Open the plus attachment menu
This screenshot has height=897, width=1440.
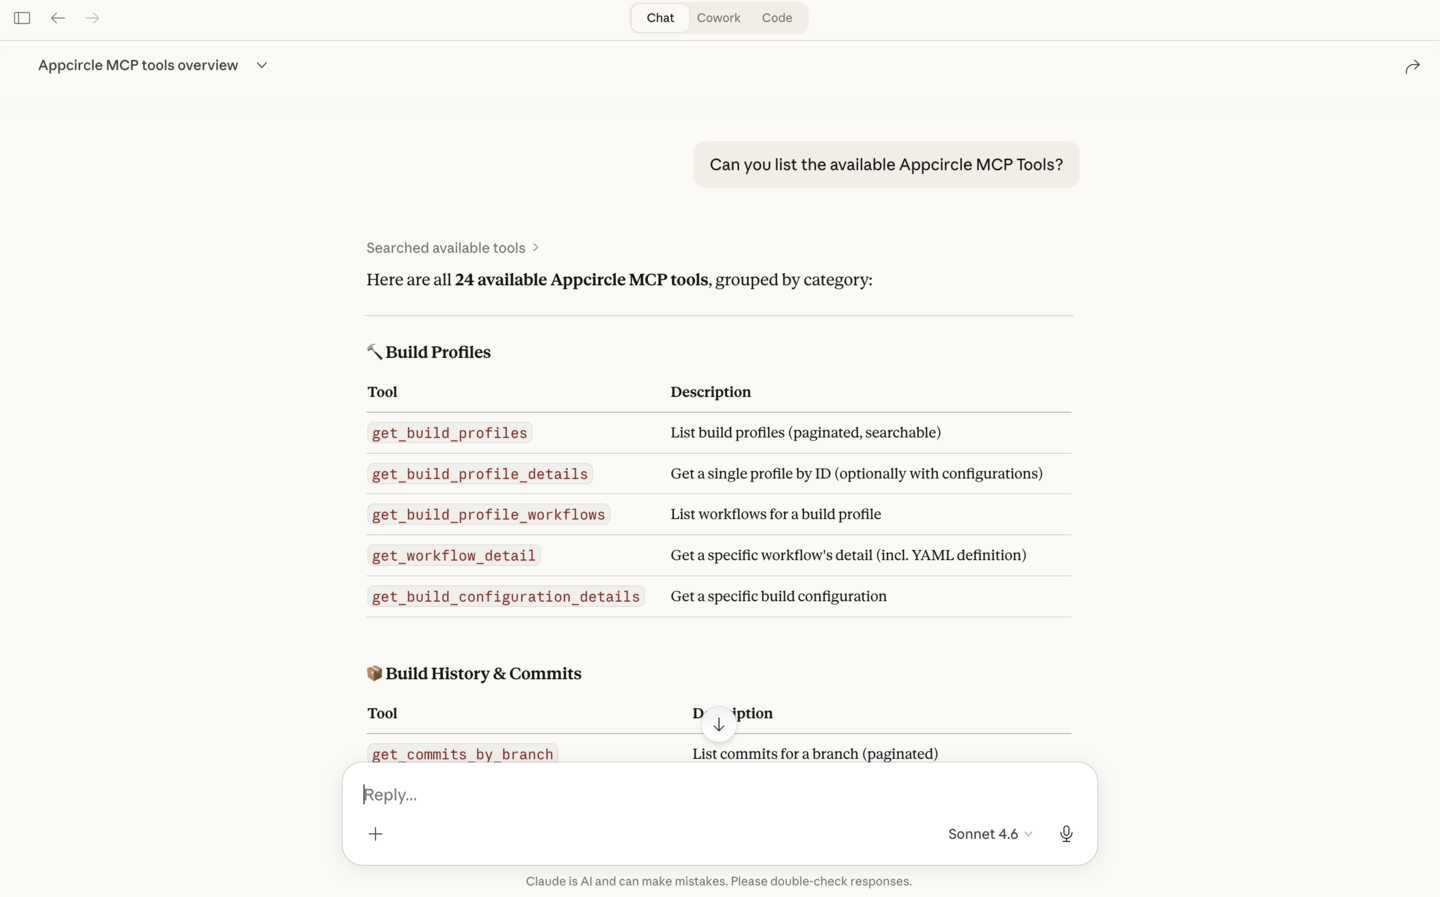pos(375,833)
